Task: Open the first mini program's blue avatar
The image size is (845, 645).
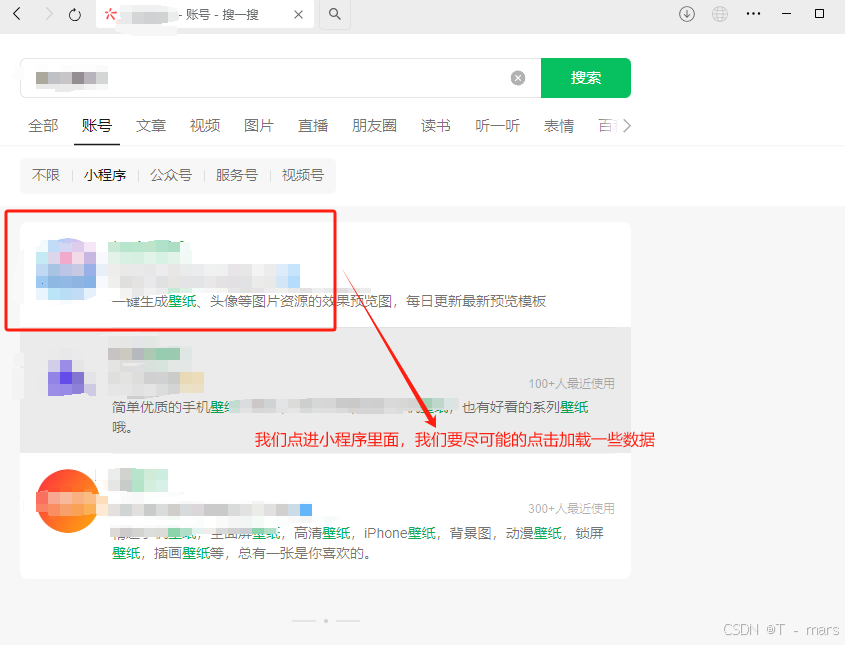Action: click(66, 269)
